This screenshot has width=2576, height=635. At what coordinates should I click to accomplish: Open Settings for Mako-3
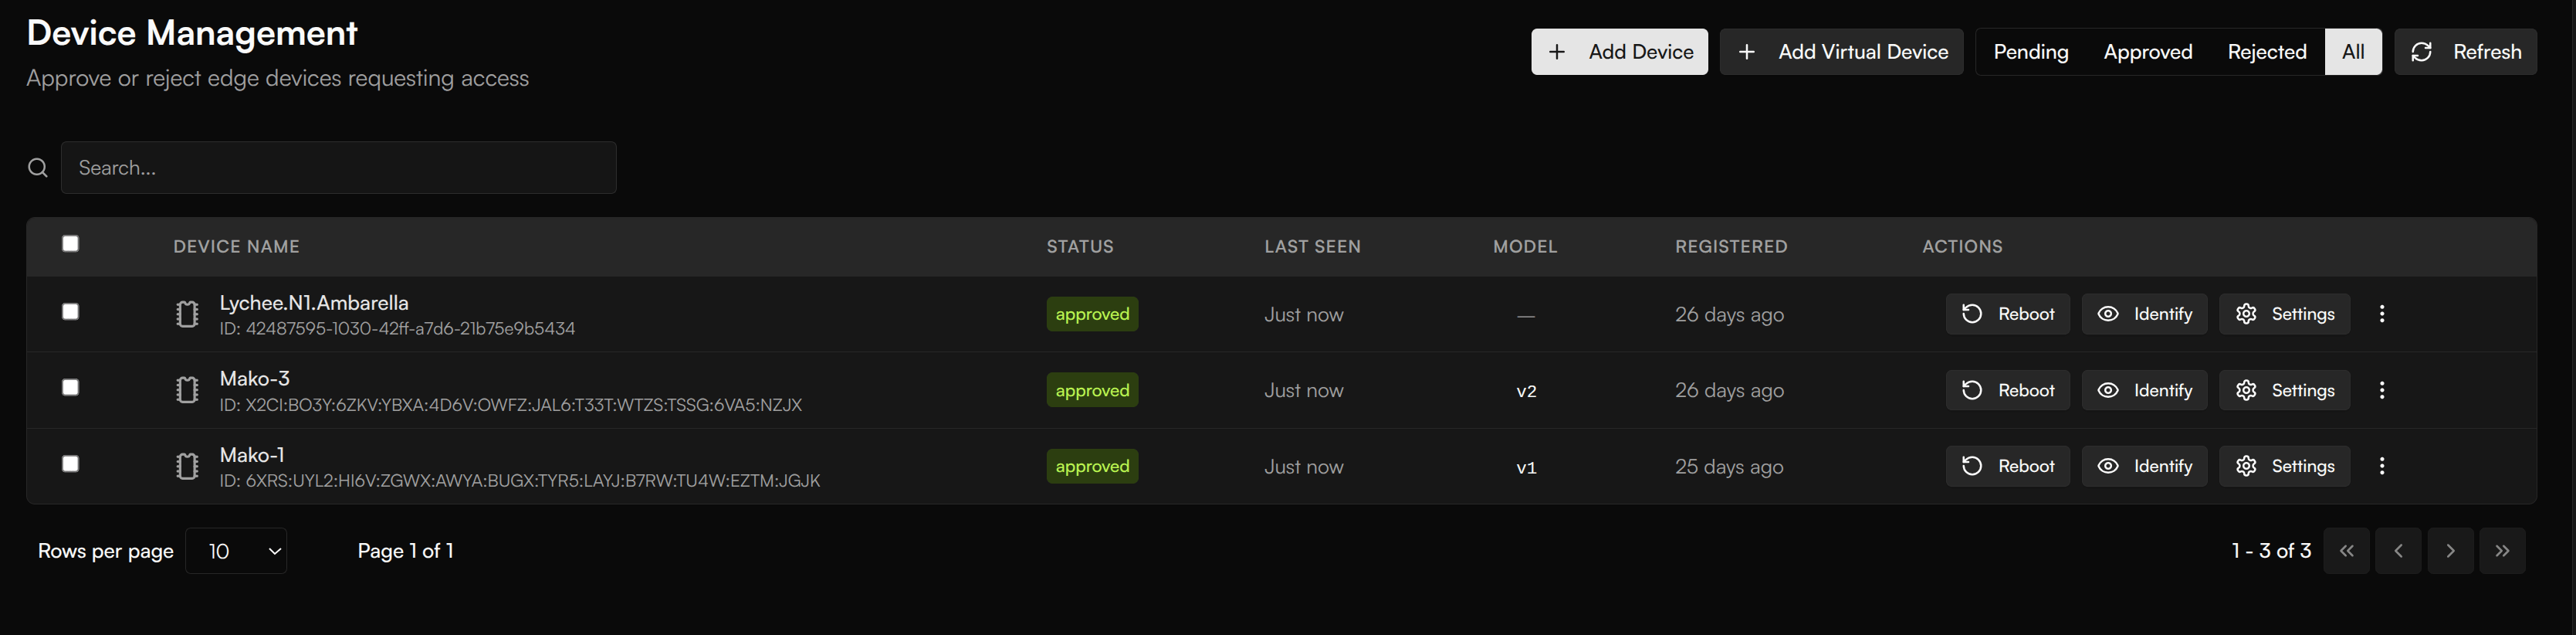coord(2284,390)
